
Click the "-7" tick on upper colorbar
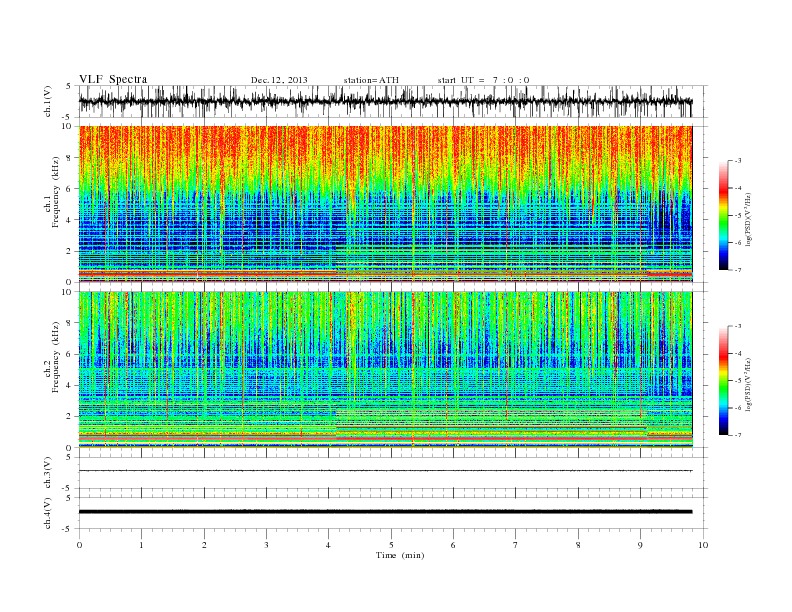[738, 270]
